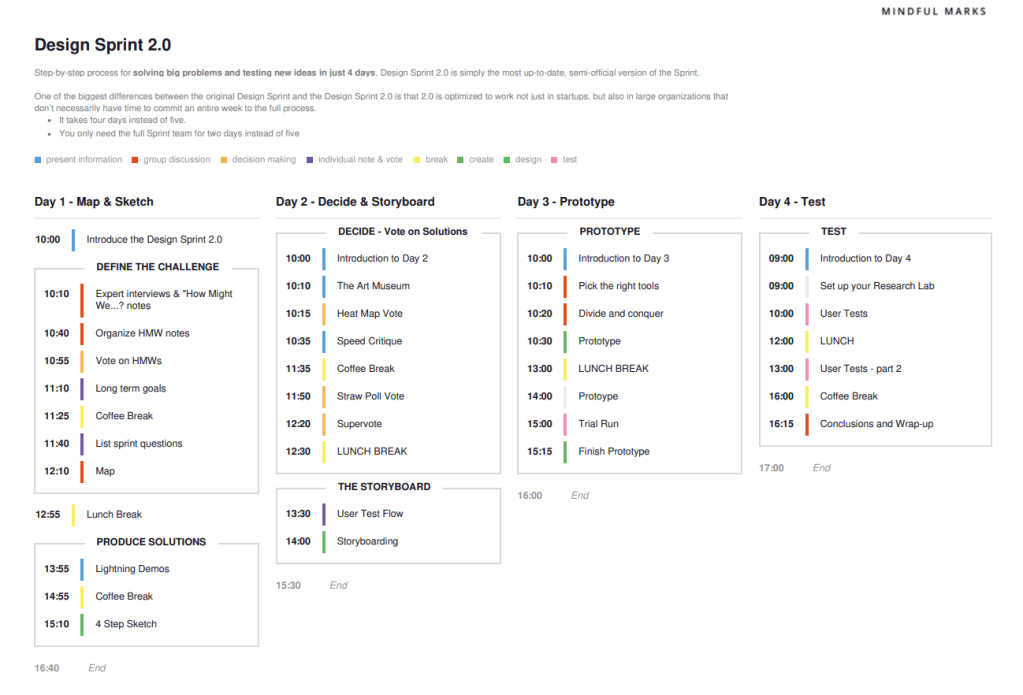Select the 'Divide and conquer' activity

click(x=620, y=314)
